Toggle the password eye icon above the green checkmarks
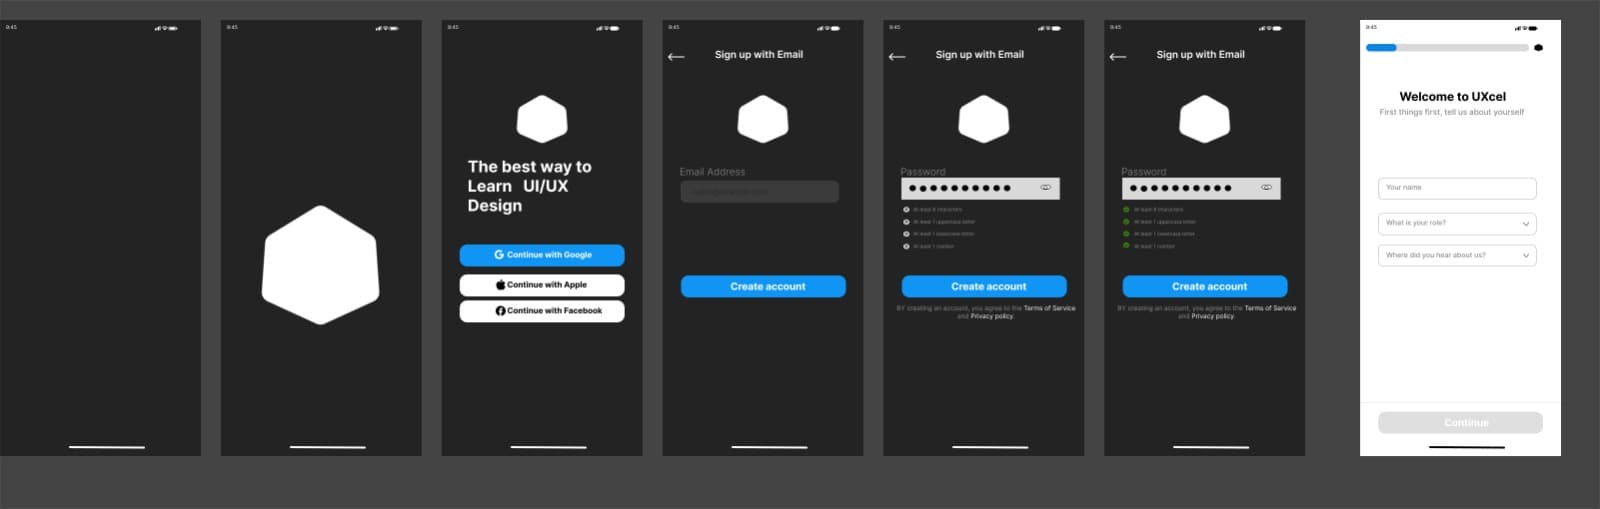This screenshot has height=509, width=1600. tap(1267, 188)
